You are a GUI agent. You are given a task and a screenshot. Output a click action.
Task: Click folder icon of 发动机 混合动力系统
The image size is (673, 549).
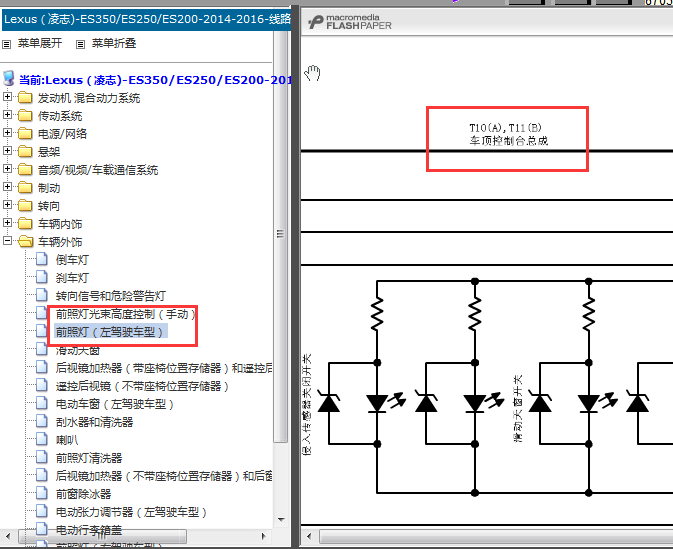[25, 98]
